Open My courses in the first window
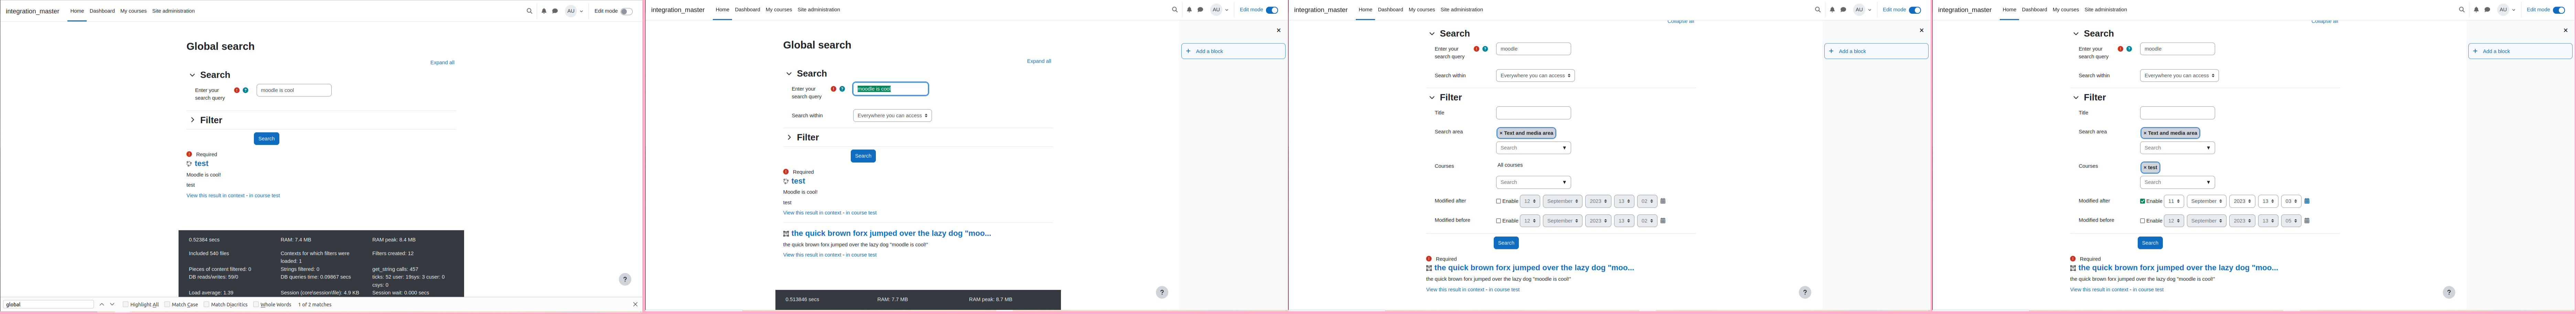 pyautogui.click(x=133, y=11)
